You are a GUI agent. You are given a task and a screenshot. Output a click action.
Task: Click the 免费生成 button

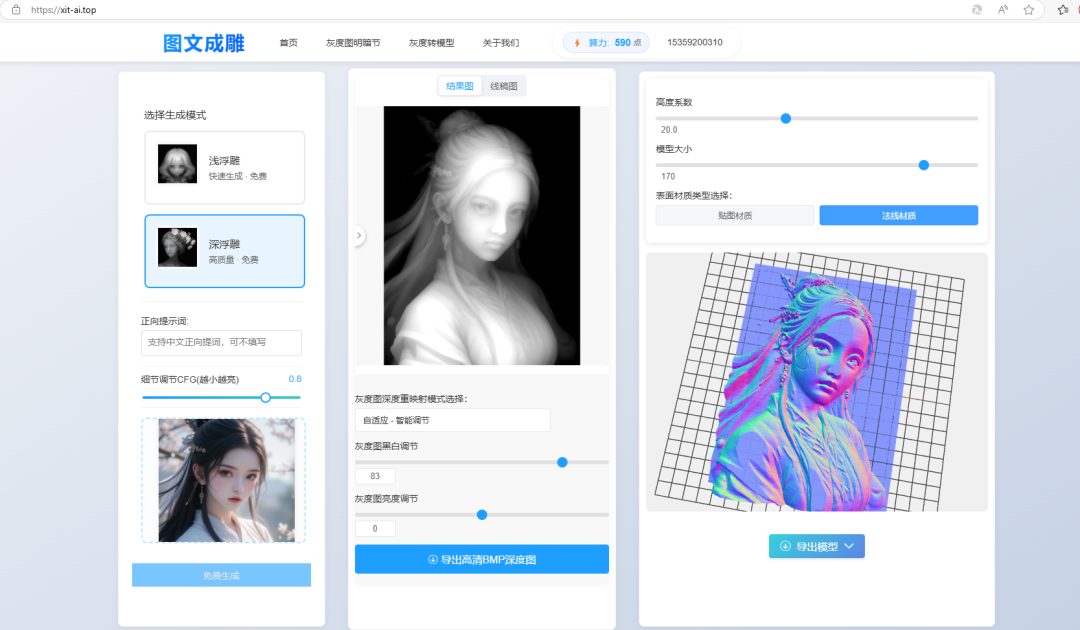pos(221,575)
